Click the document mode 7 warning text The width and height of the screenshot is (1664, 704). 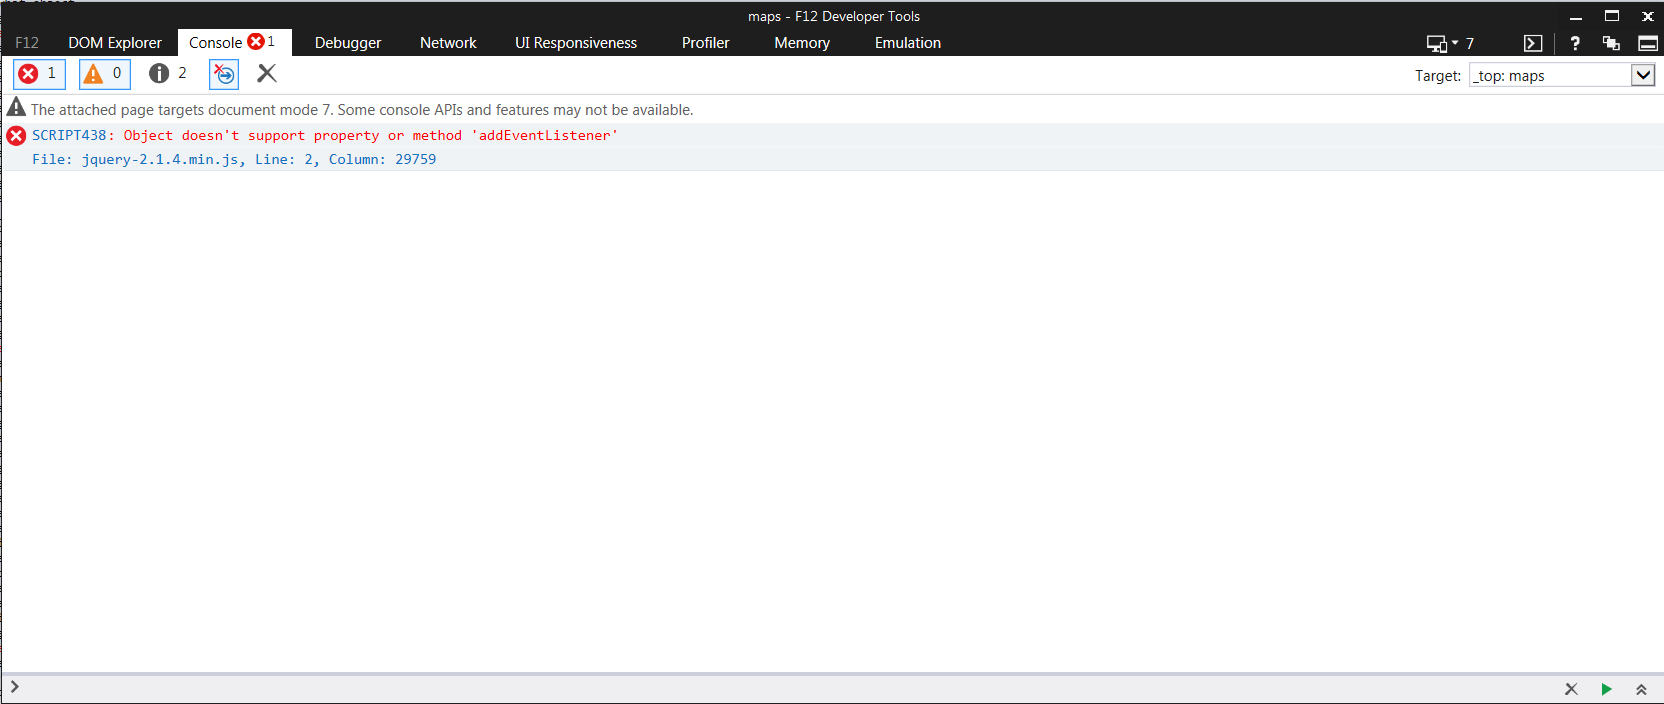[362, 110]
